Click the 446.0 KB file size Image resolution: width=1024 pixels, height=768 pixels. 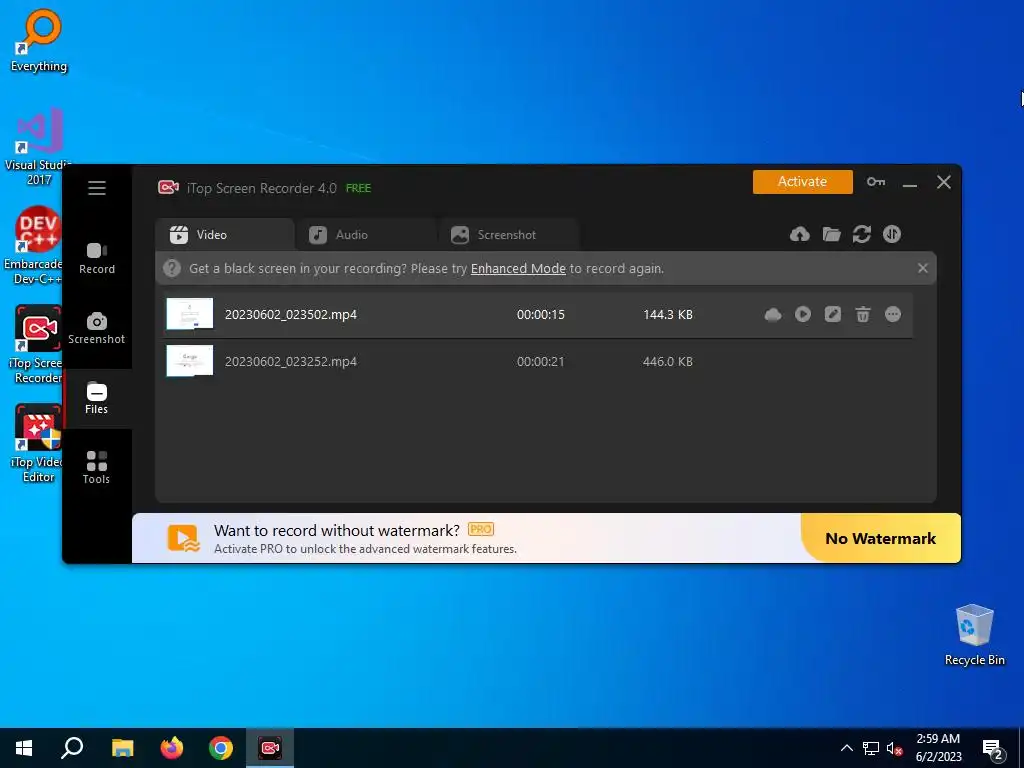(x=667, y=362)
